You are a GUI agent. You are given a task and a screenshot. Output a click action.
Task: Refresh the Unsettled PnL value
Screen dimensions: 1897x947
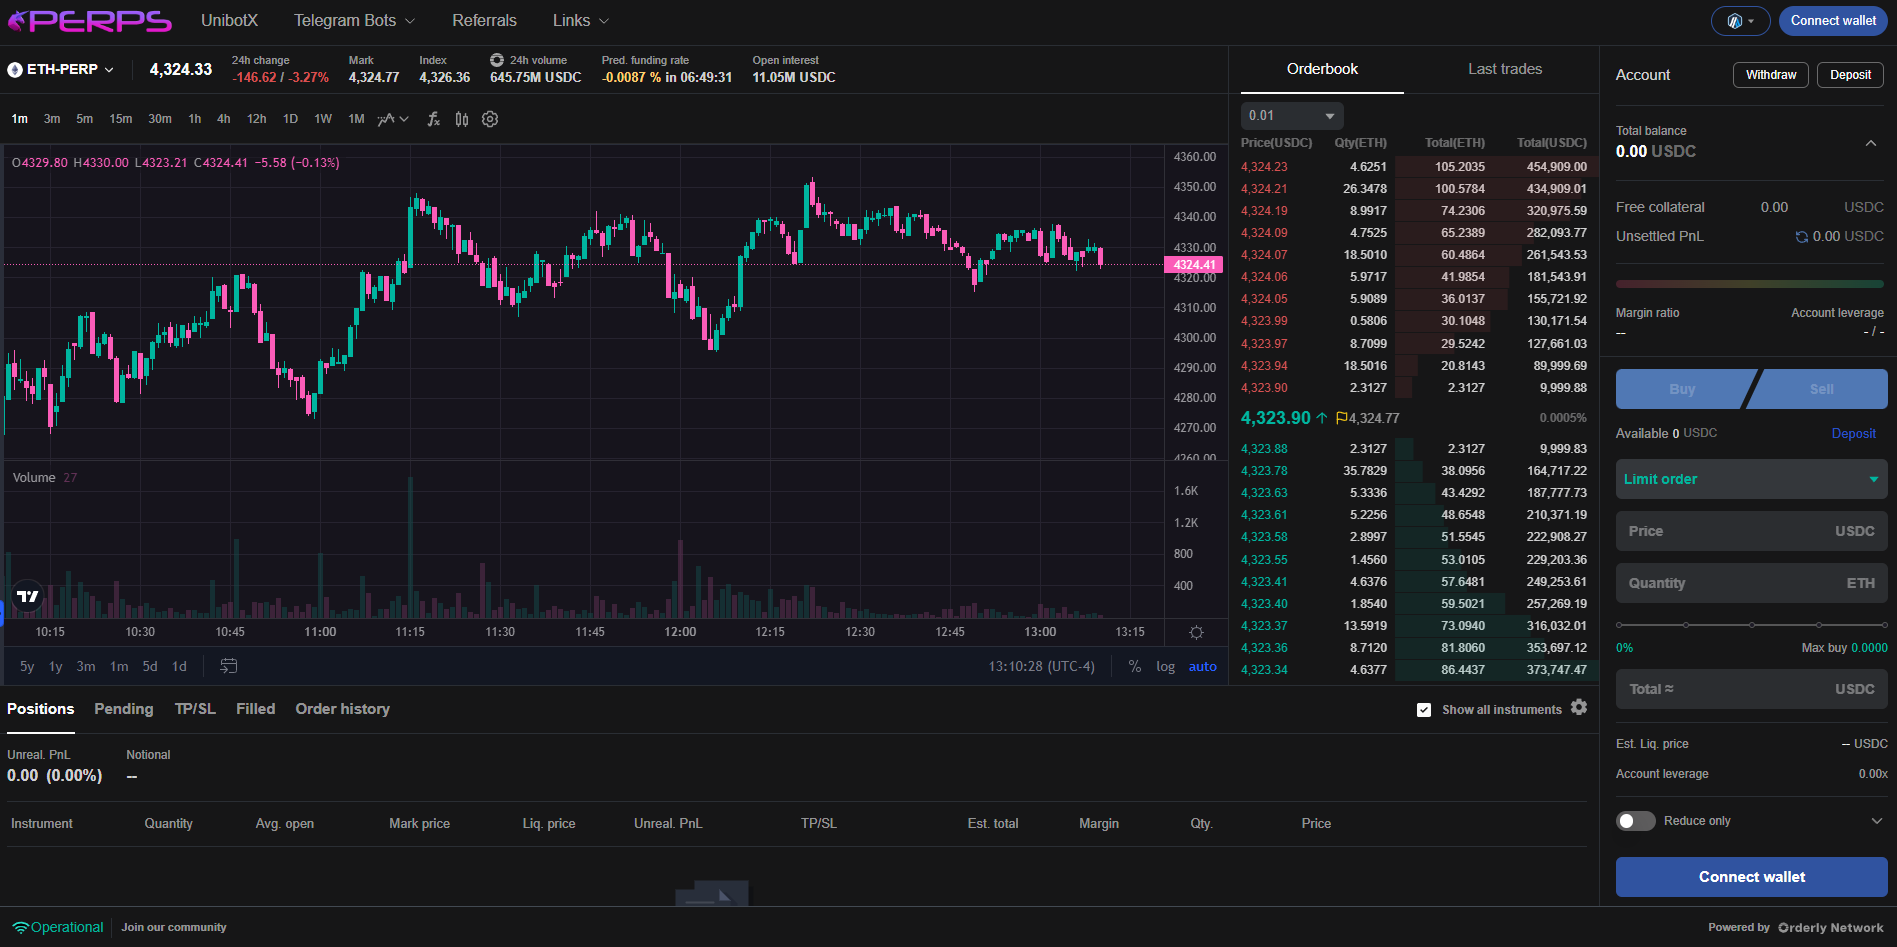(x=1801, y=237)
